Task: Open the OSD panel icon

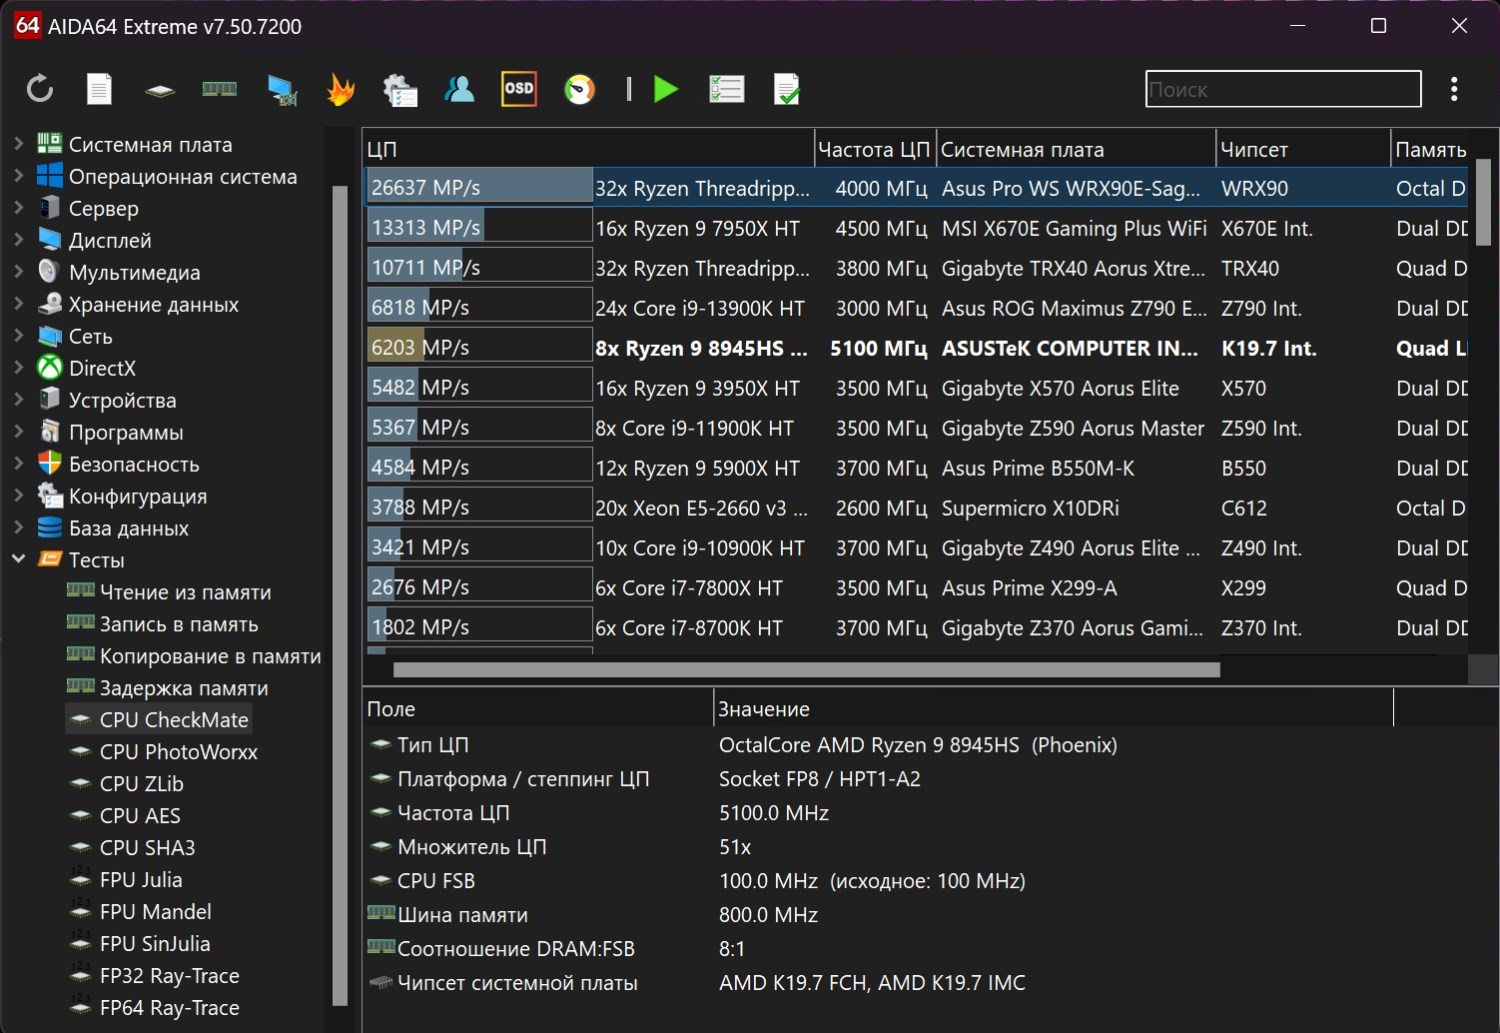Action: click(x=519, y=89)
